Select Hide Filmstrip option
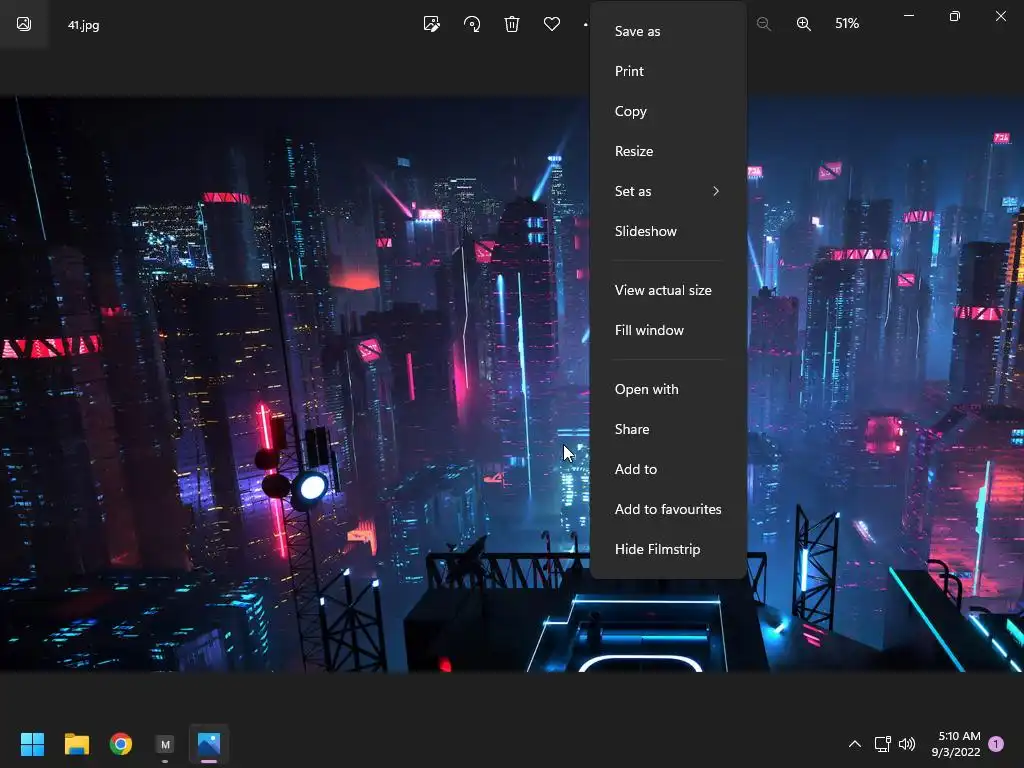 coord(668,549)
